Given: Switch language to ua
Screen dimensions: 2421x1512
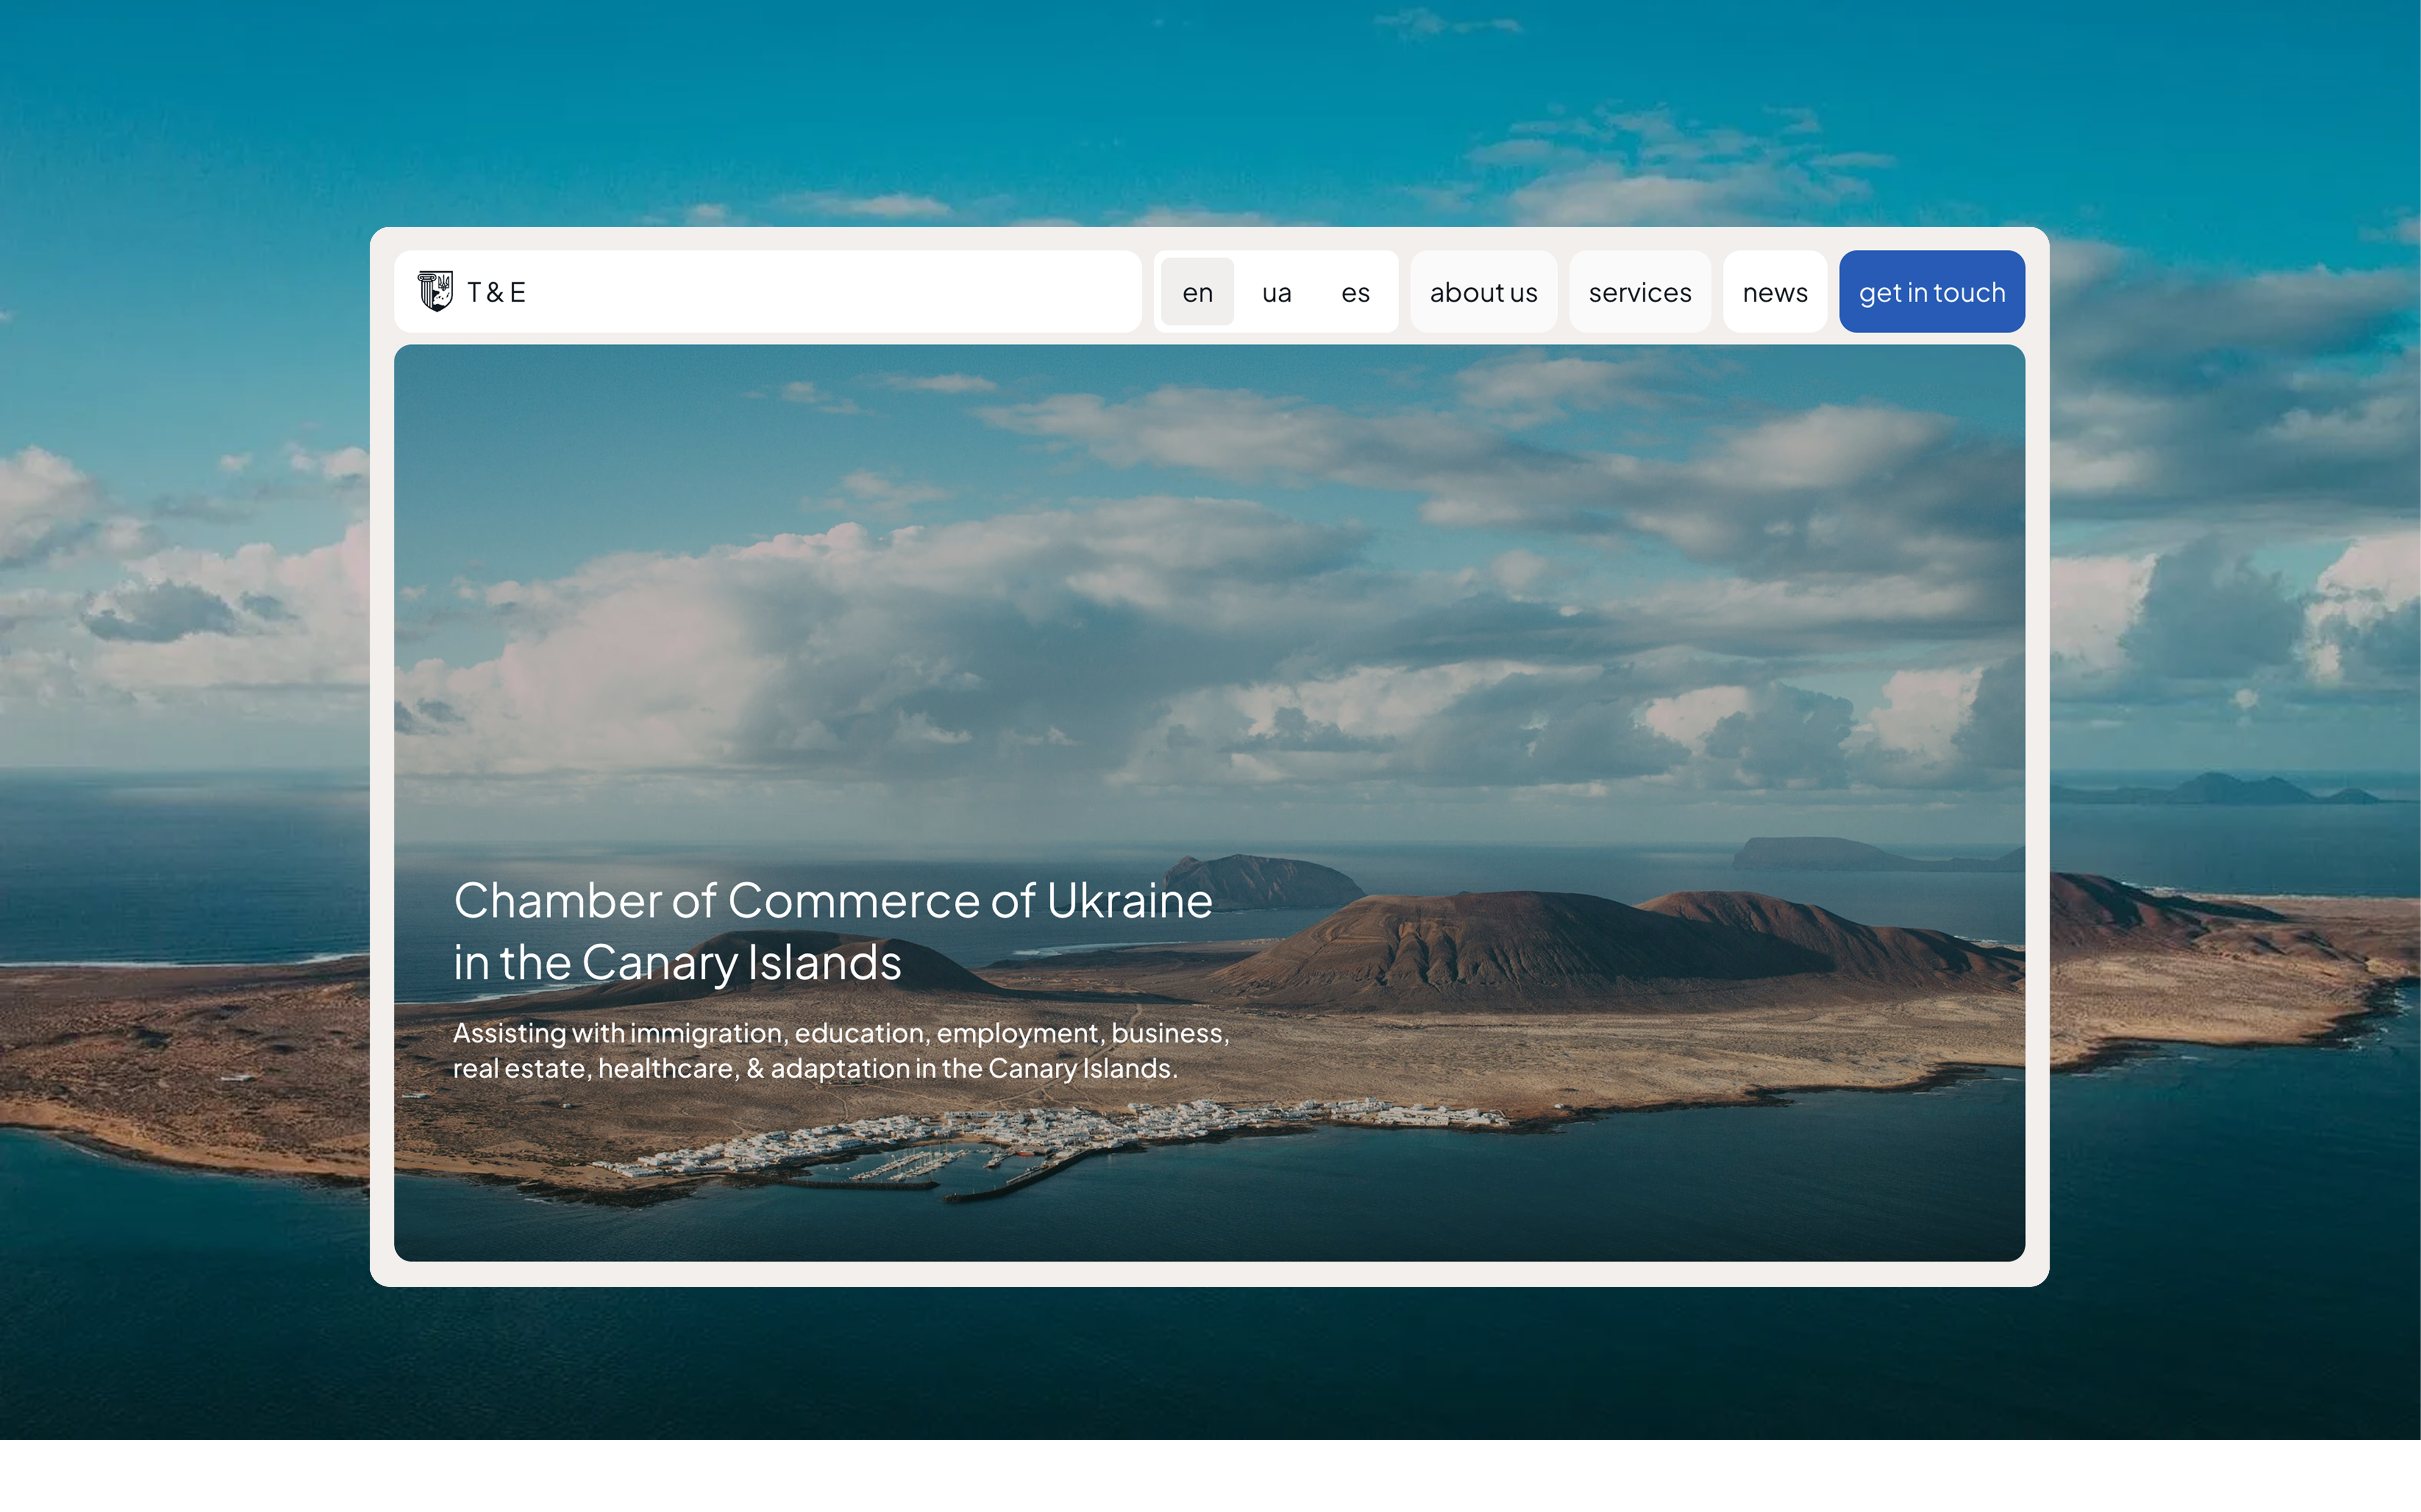Looking at the screenshot, I should [1276, 292].
